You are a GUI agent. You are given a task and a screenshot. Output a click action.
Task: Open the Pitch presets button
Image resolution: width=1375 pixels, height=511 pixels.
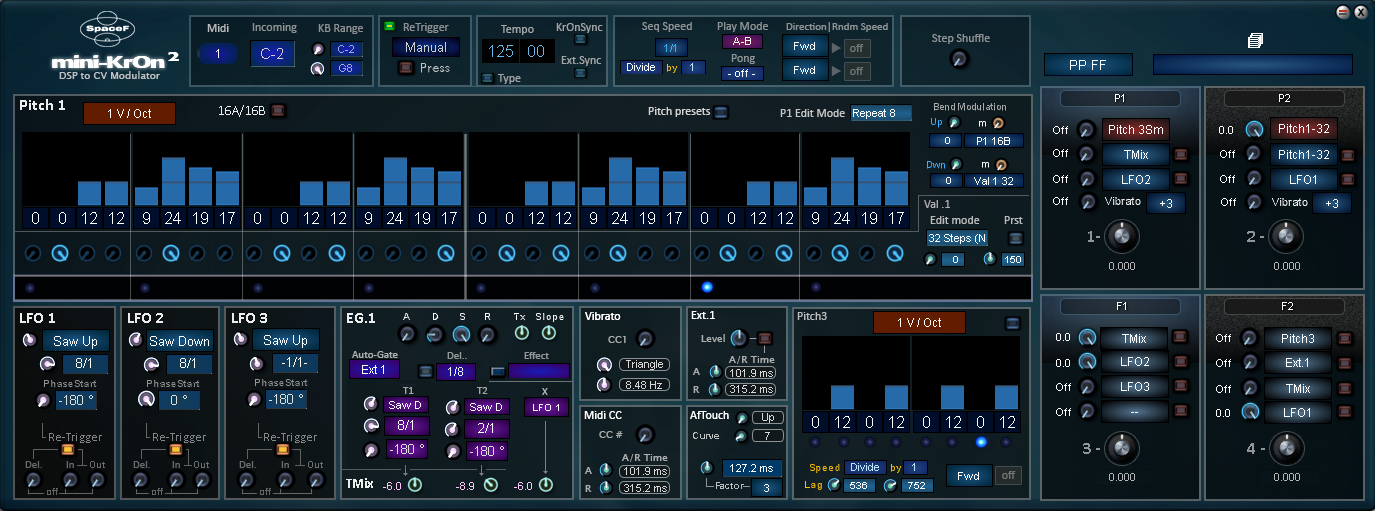click(x=721, y=112)
